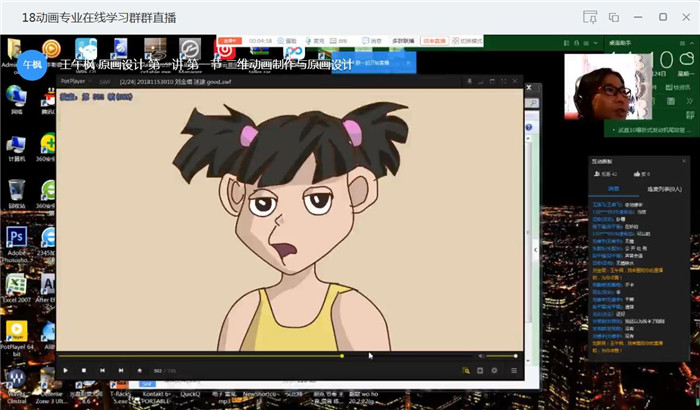Screen dimensions: 700x410
Task: Click 多群联播 button
Action: click(403, 41)
